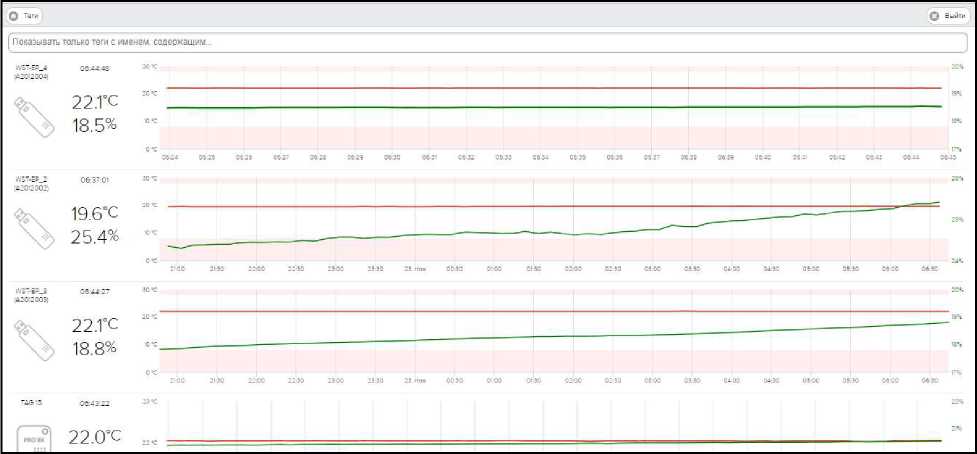Click USB sensor icon beside 18.5% reading
This screenshot has height=454, width=977.
pyautogui.click(x=33, y=116)
